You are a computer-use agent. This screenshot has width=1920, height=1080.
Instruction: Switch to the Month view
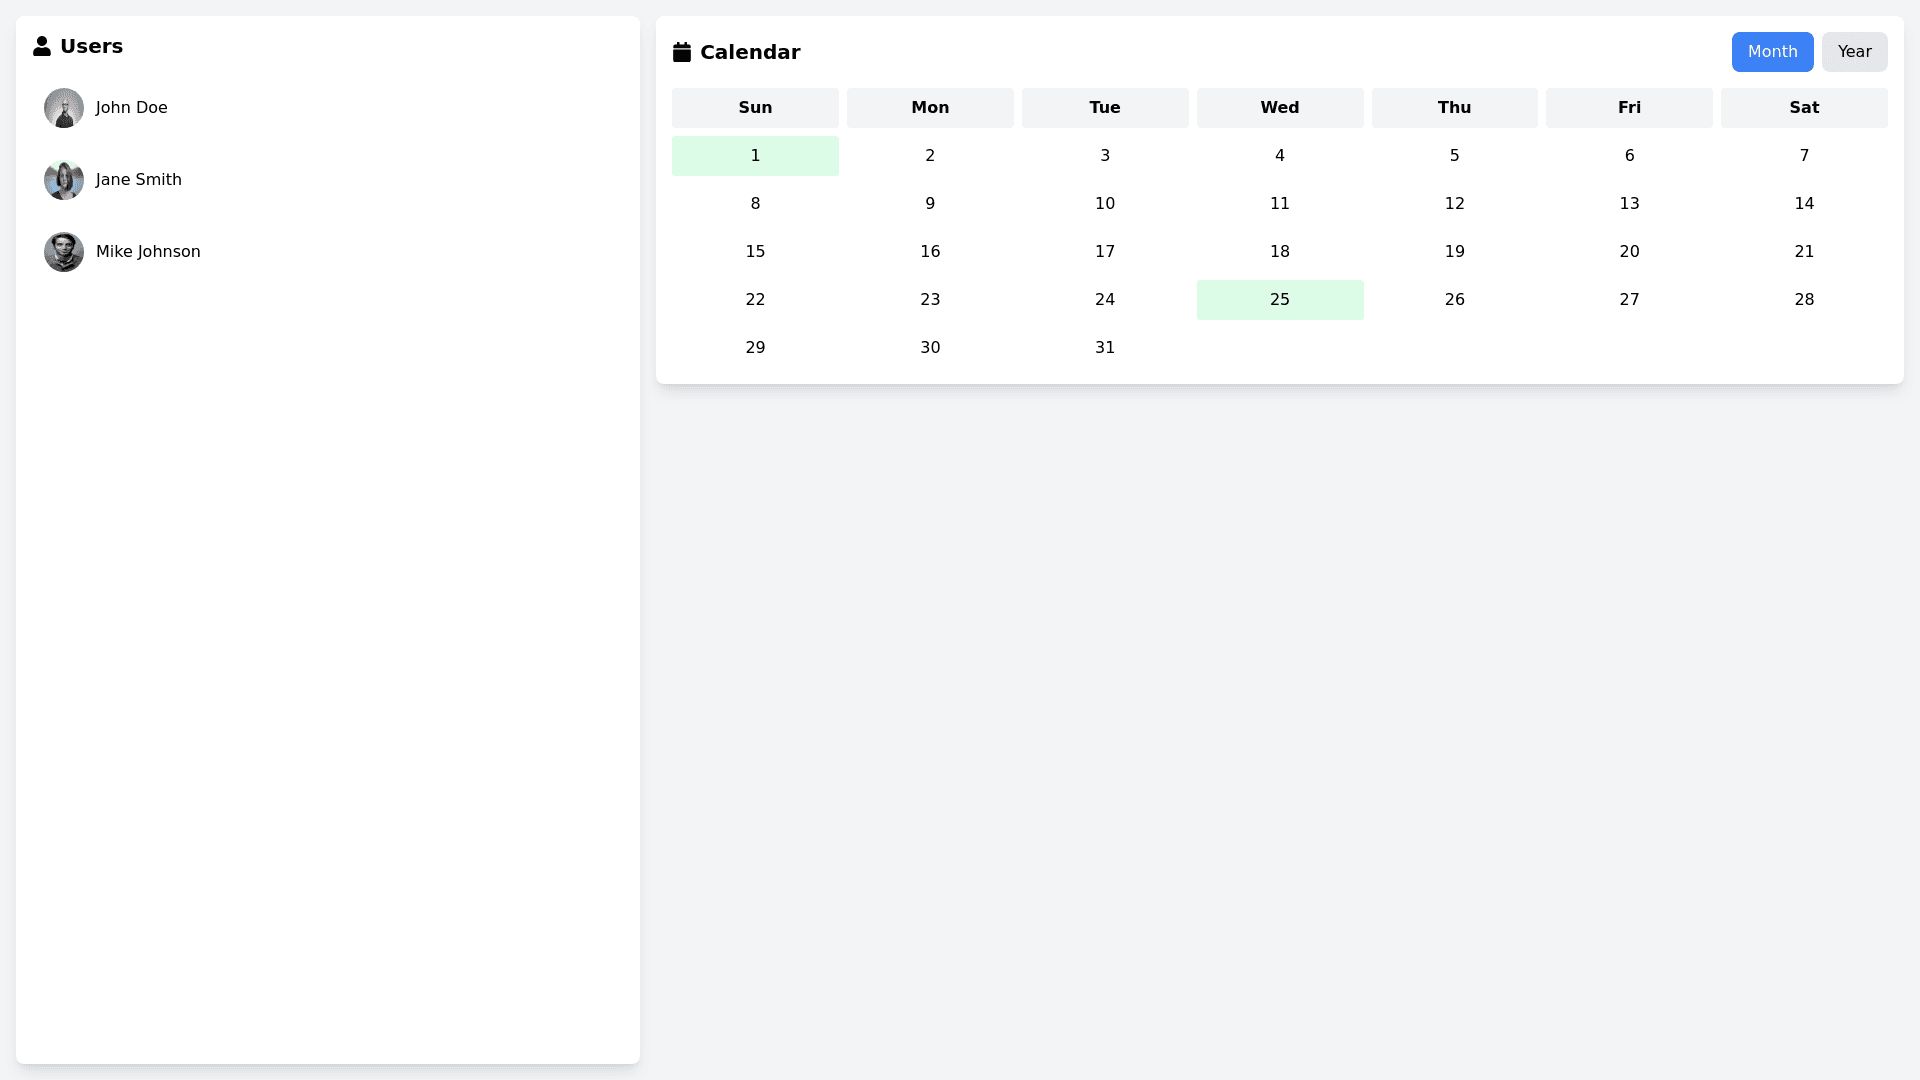click(1772, 51)
